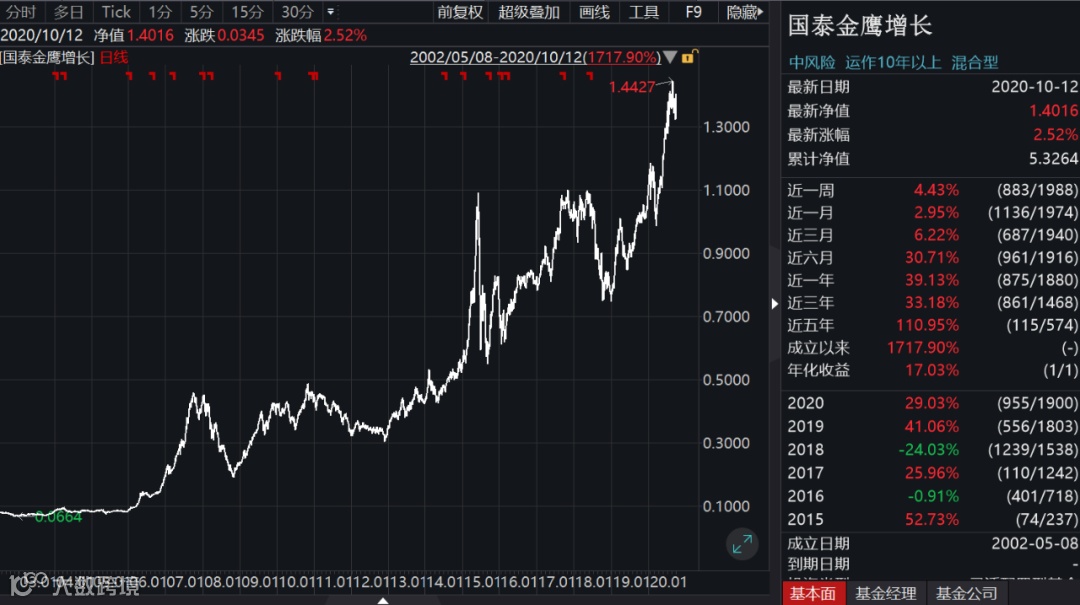Click the 2017 yearly return row
1080x605 pixels.
click(x=932, y=473)
